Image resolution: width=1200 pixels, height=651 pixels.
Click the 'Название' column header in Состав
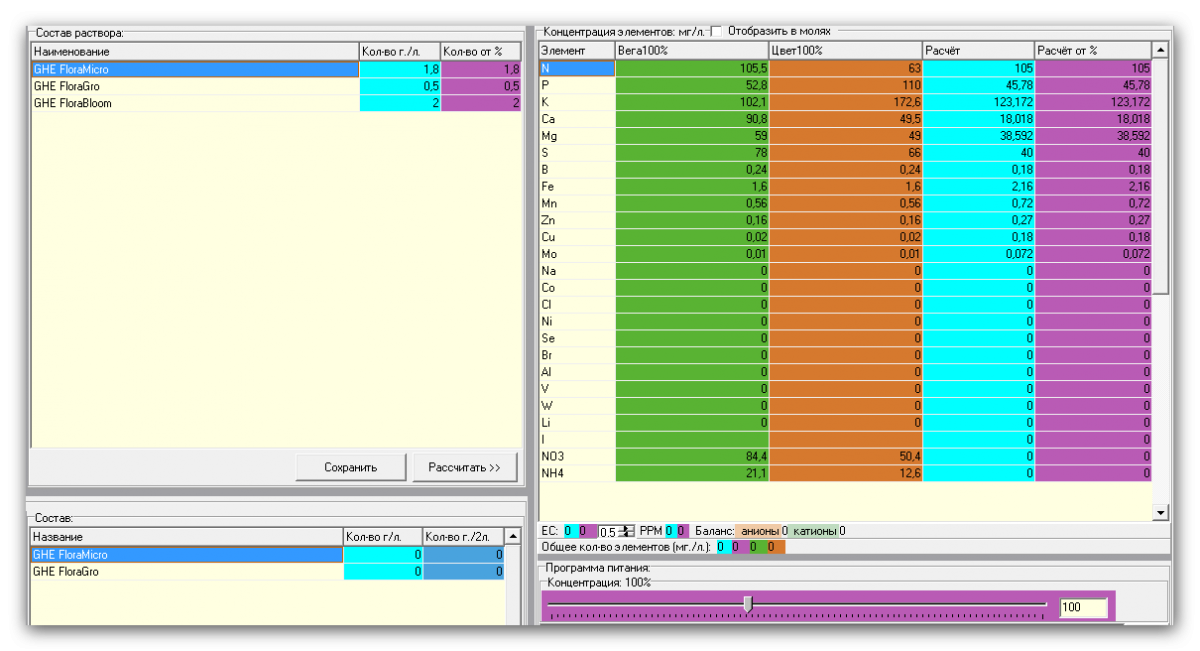click(187, 537)
